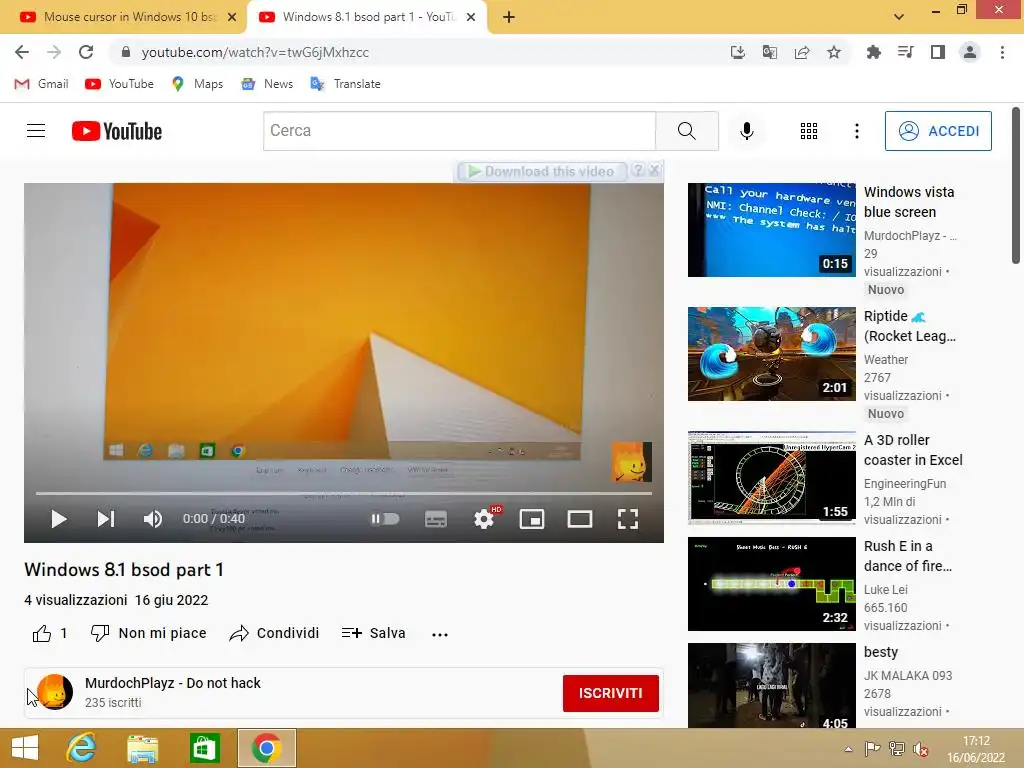1024x768 pixels.
Task: Open Chrome three-dot menu
Action: [1002, 52]
